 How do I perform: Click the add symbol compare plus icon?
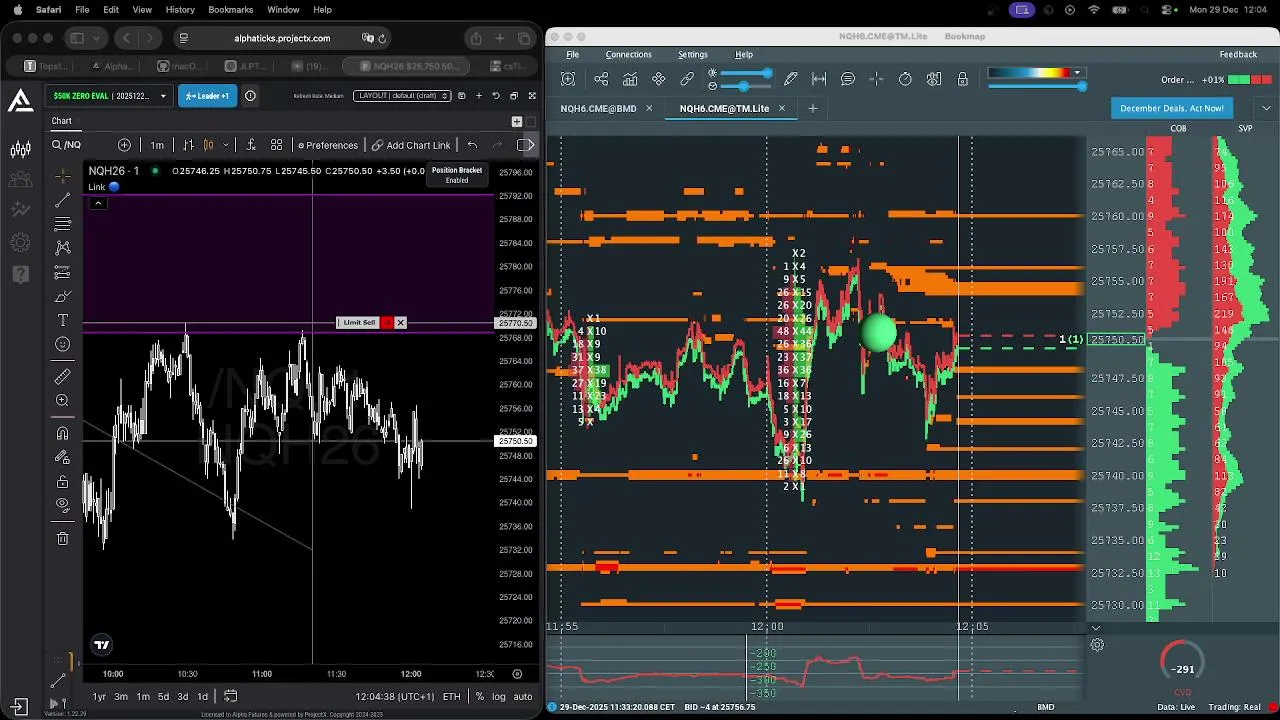click(x=124, y=145)
